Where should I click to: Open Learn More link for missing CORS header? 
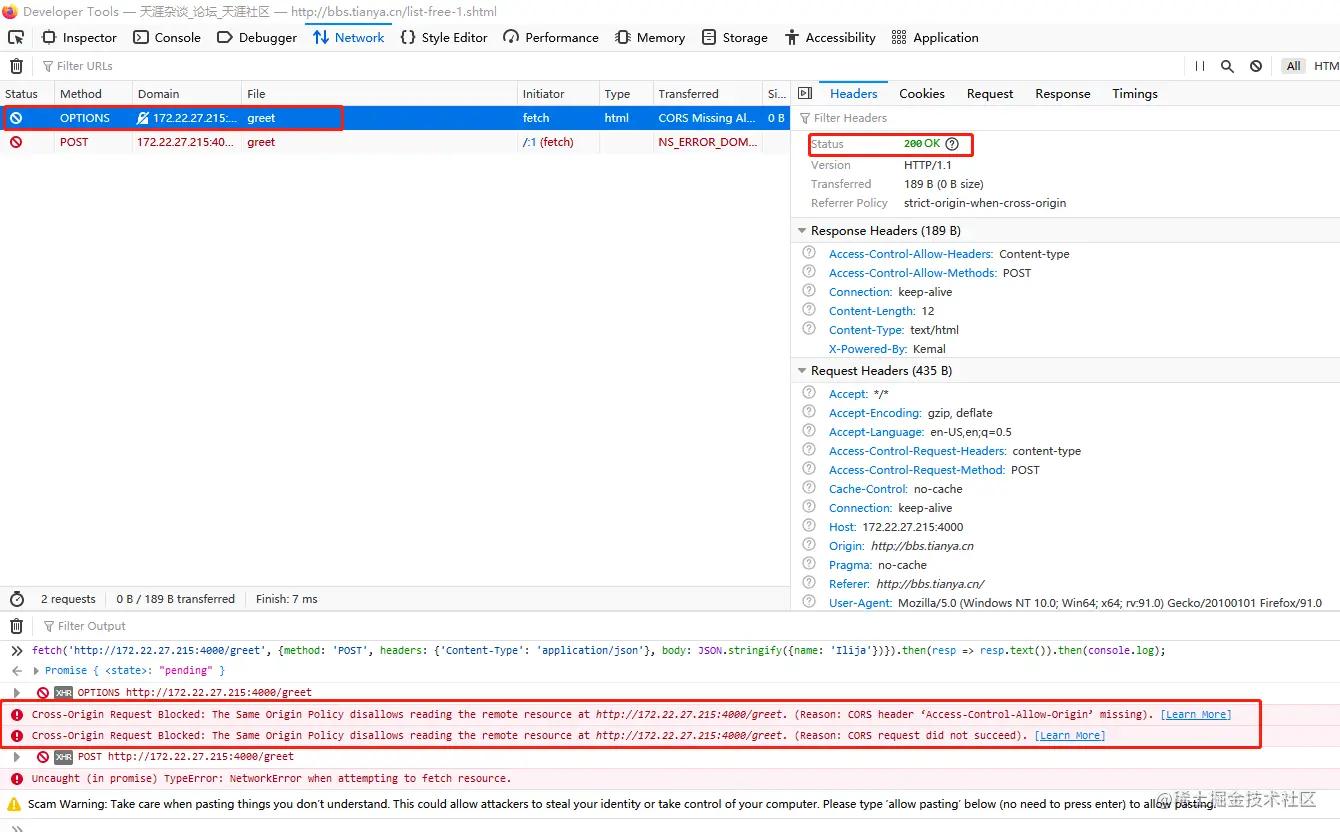point(1195,714)
